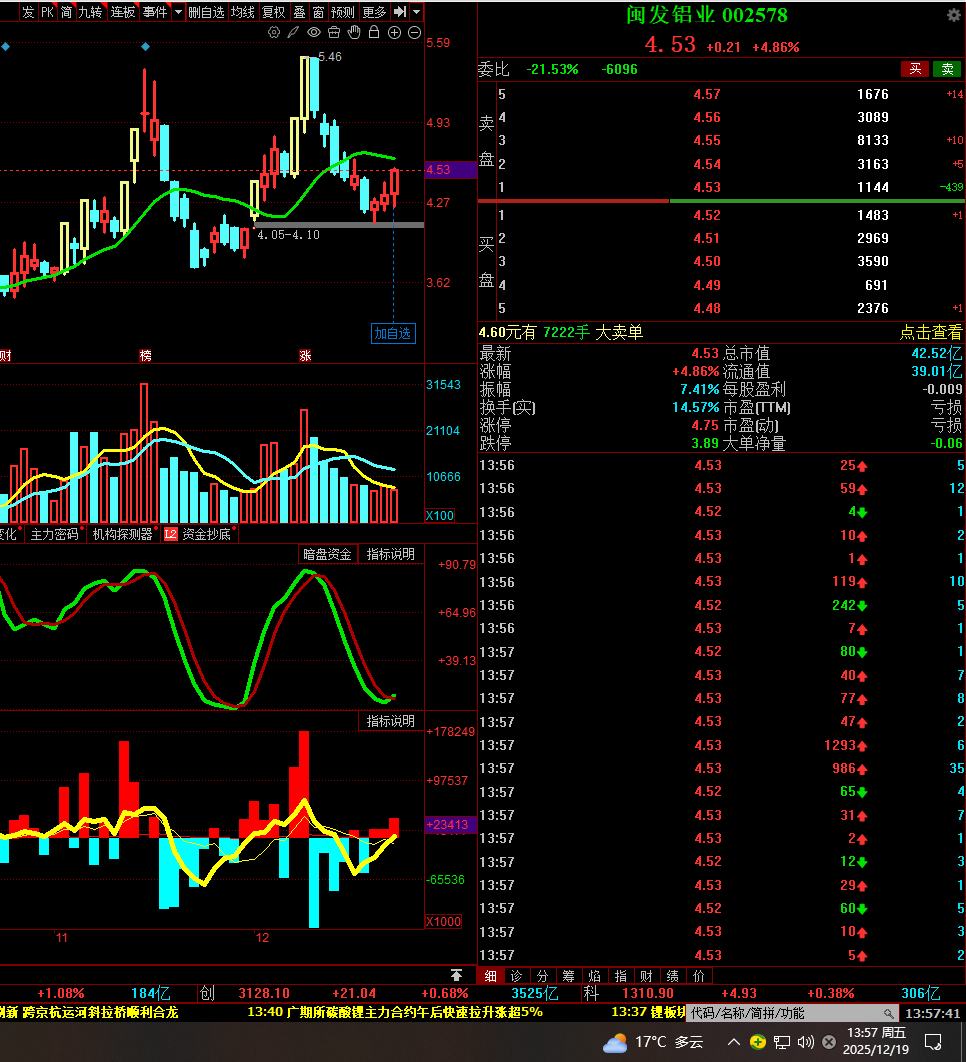This screenshot has height=1062, width=966.
Task: Select the drawing pen tool
Action: [293, 32]
